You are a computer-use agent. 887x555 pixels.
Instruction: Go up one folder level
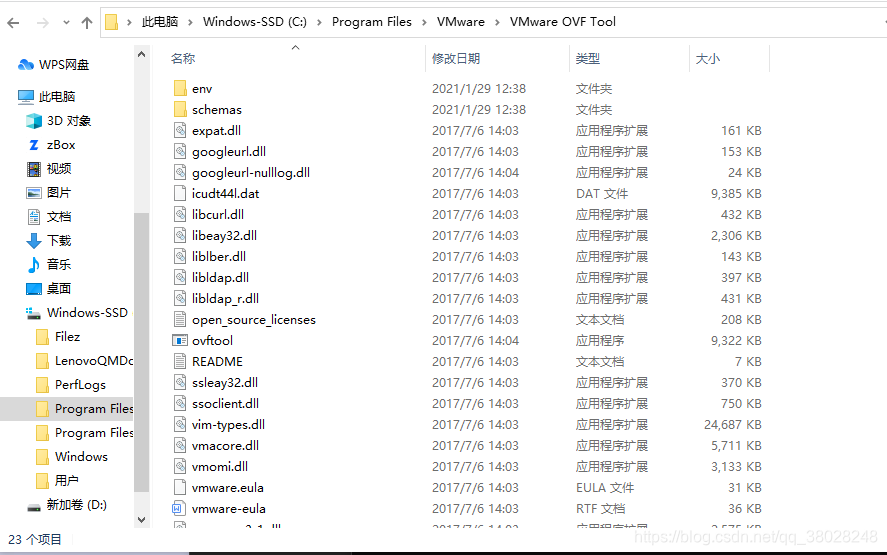click(87, 23)
